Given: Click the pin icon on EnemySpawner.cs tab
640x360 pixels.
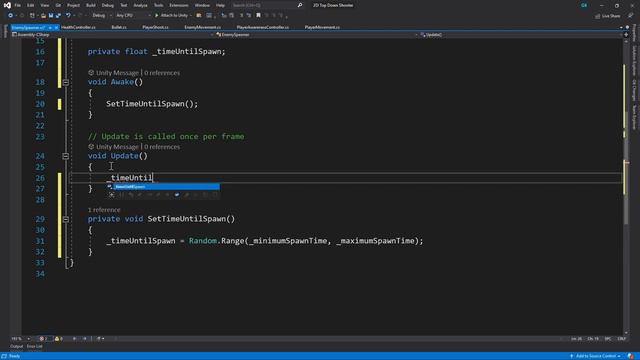Looking at the screenshot, I should [x=50, y=27].
